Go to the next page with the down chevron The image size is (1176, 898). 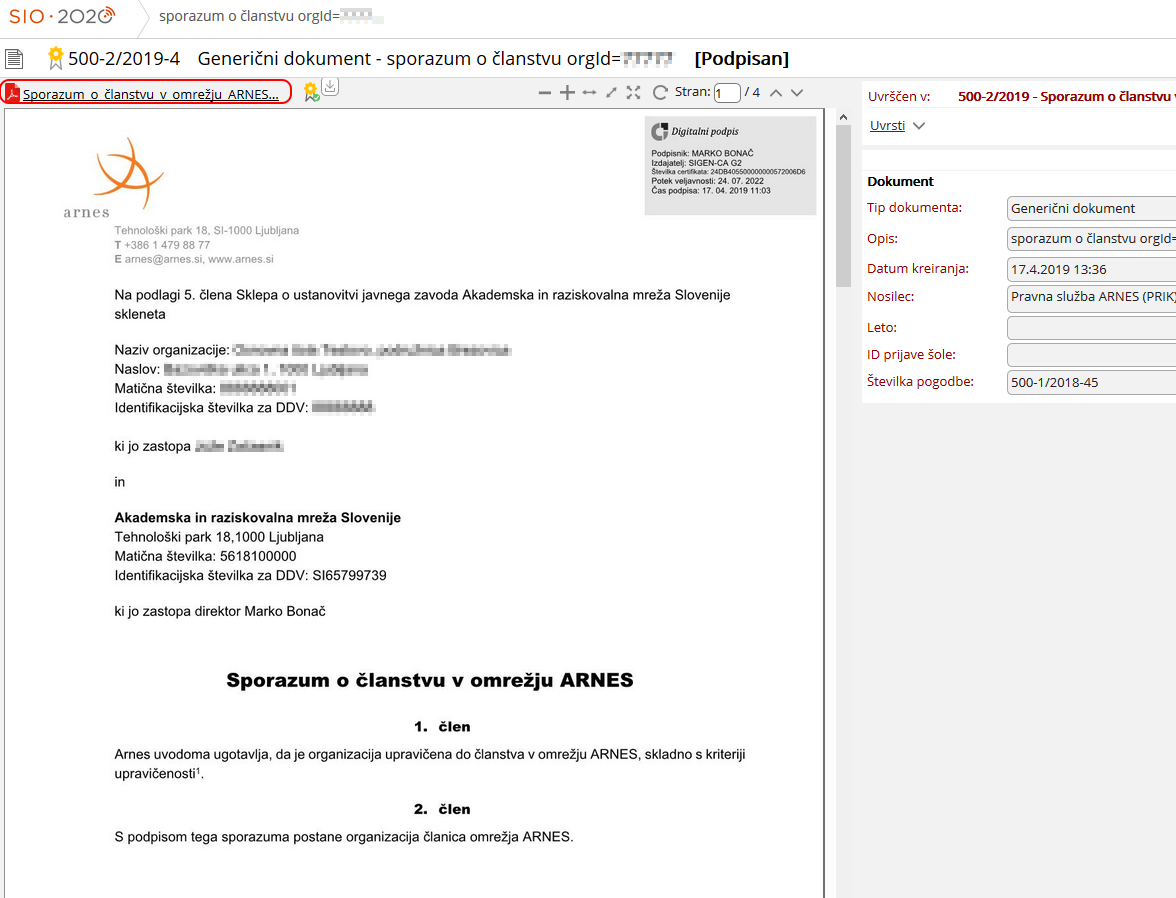797,93
